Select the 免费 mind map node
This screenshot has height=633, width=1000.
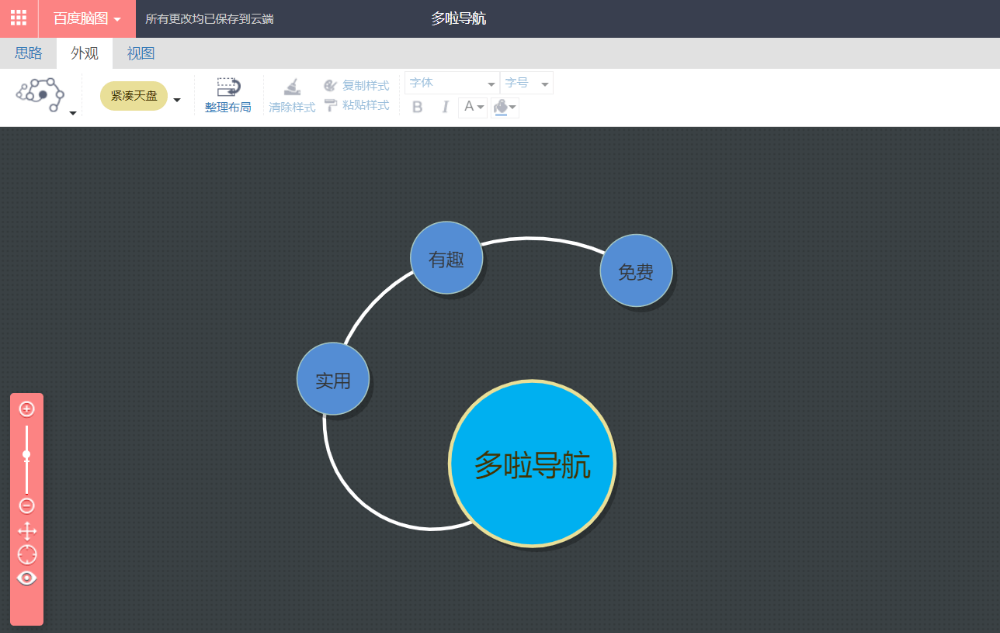coord(636,271)
